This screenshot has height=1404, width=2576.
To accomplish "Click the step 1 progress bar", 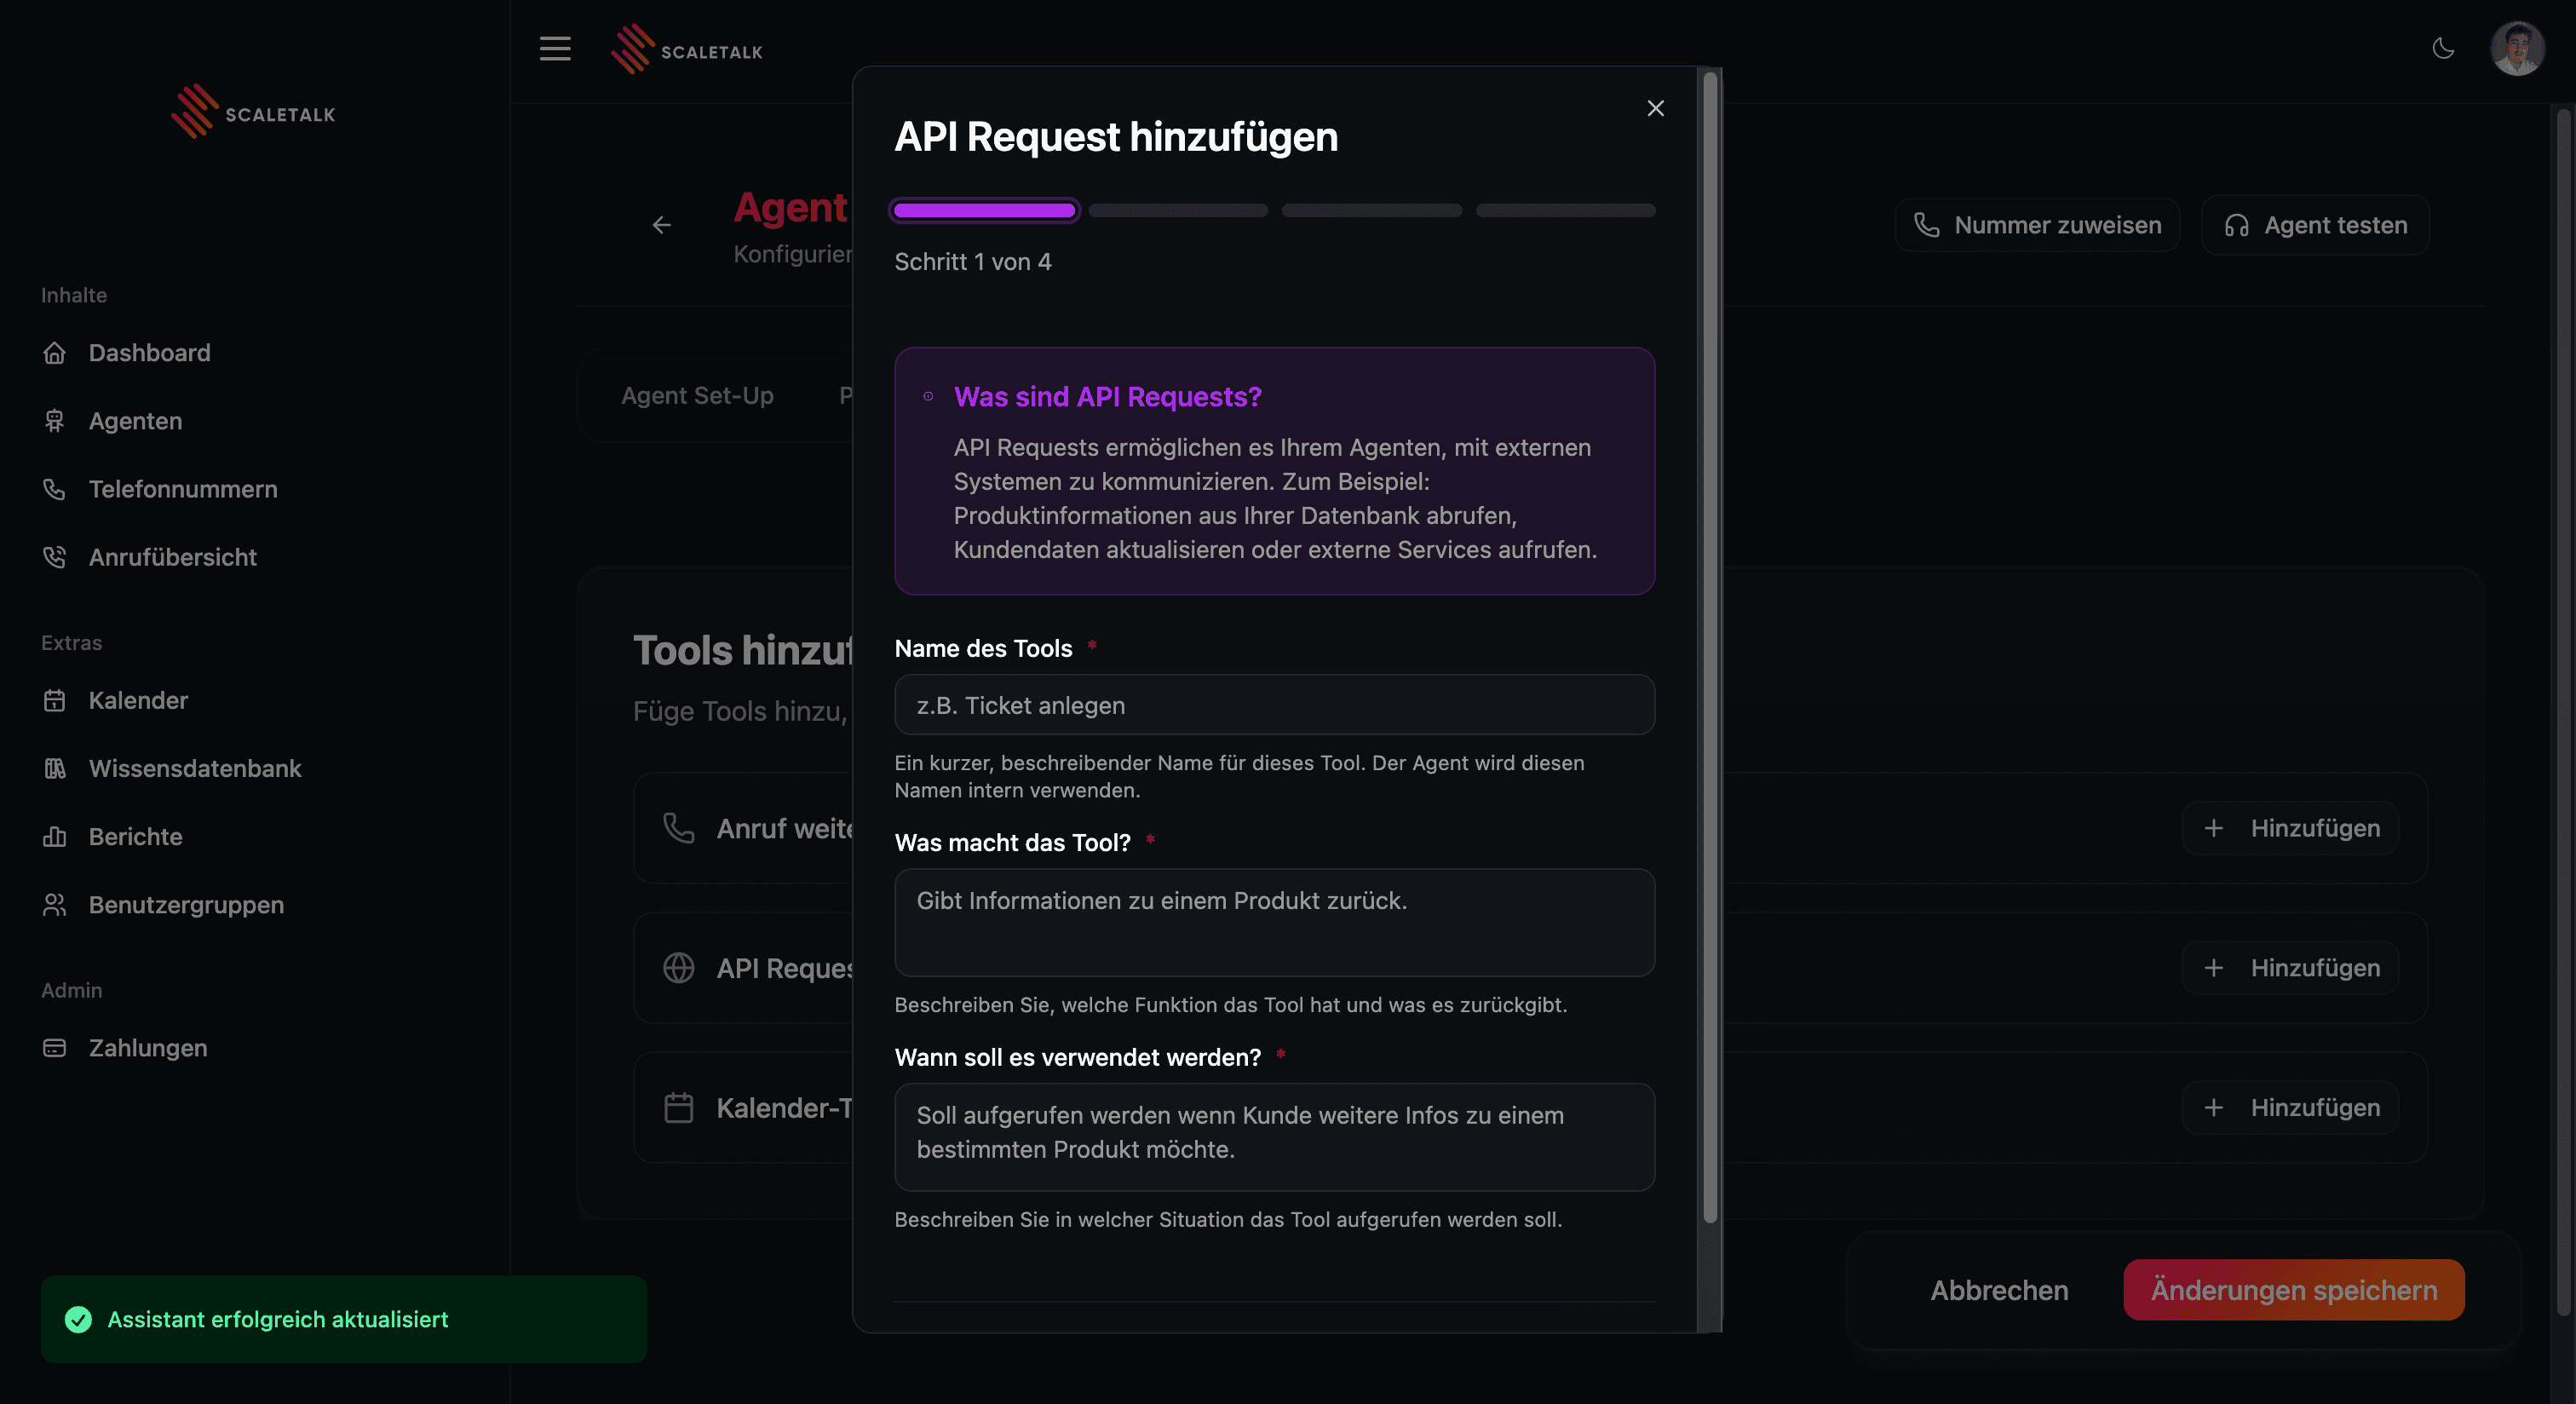I will (984, 210).
